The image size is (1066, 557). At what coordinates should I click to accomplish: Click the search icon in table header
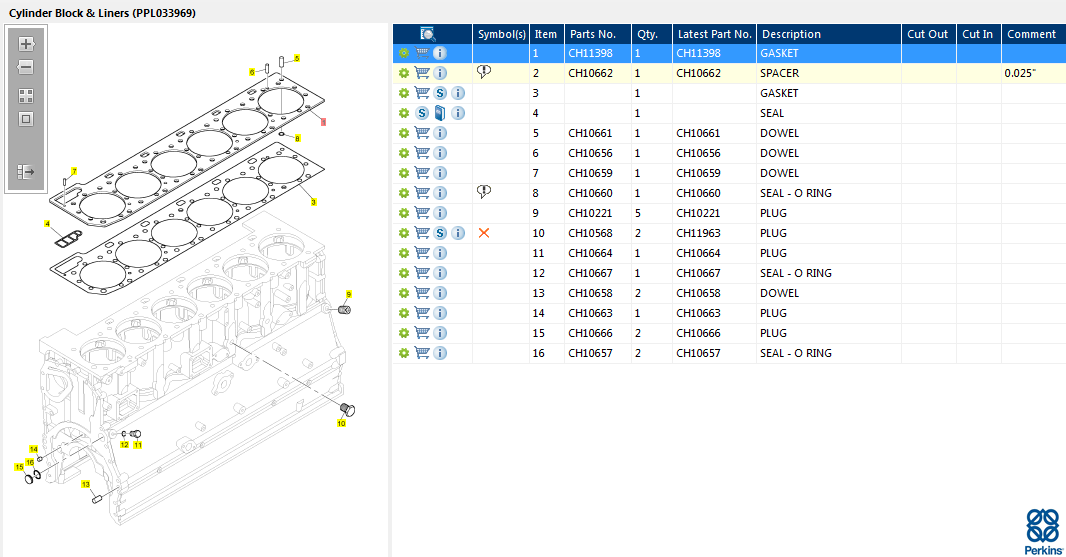pyautogui.click(x=427, y=34)
